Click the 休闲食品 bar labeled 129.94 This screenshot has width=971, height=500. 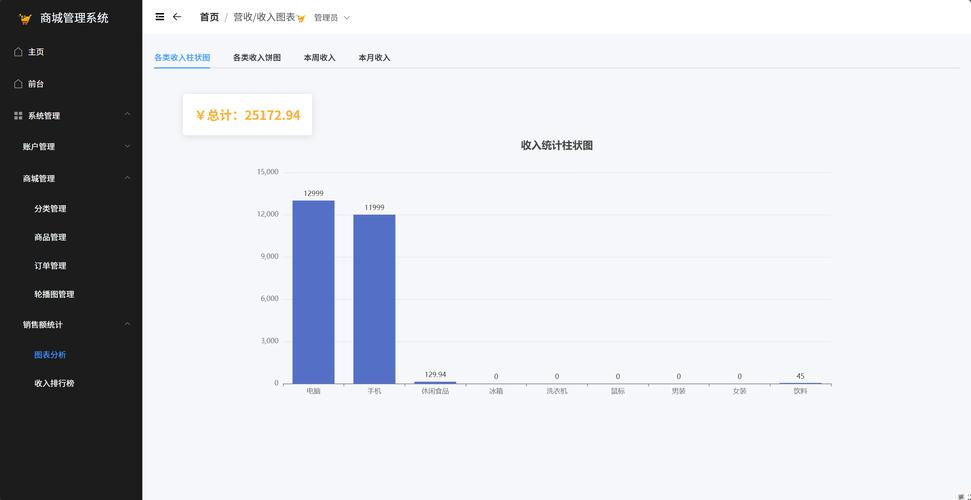(x=435, y=382)
